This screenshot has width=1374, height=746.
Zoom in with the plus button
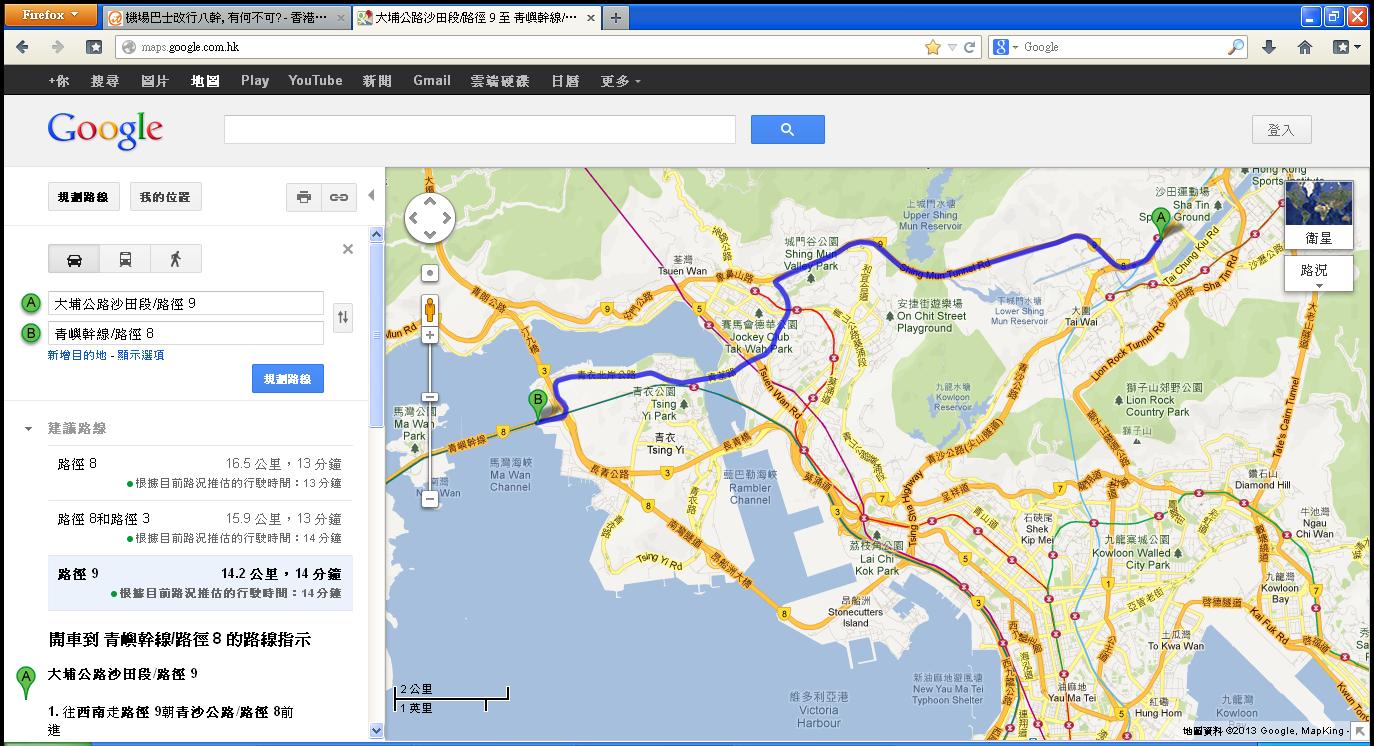pos(430,335)
